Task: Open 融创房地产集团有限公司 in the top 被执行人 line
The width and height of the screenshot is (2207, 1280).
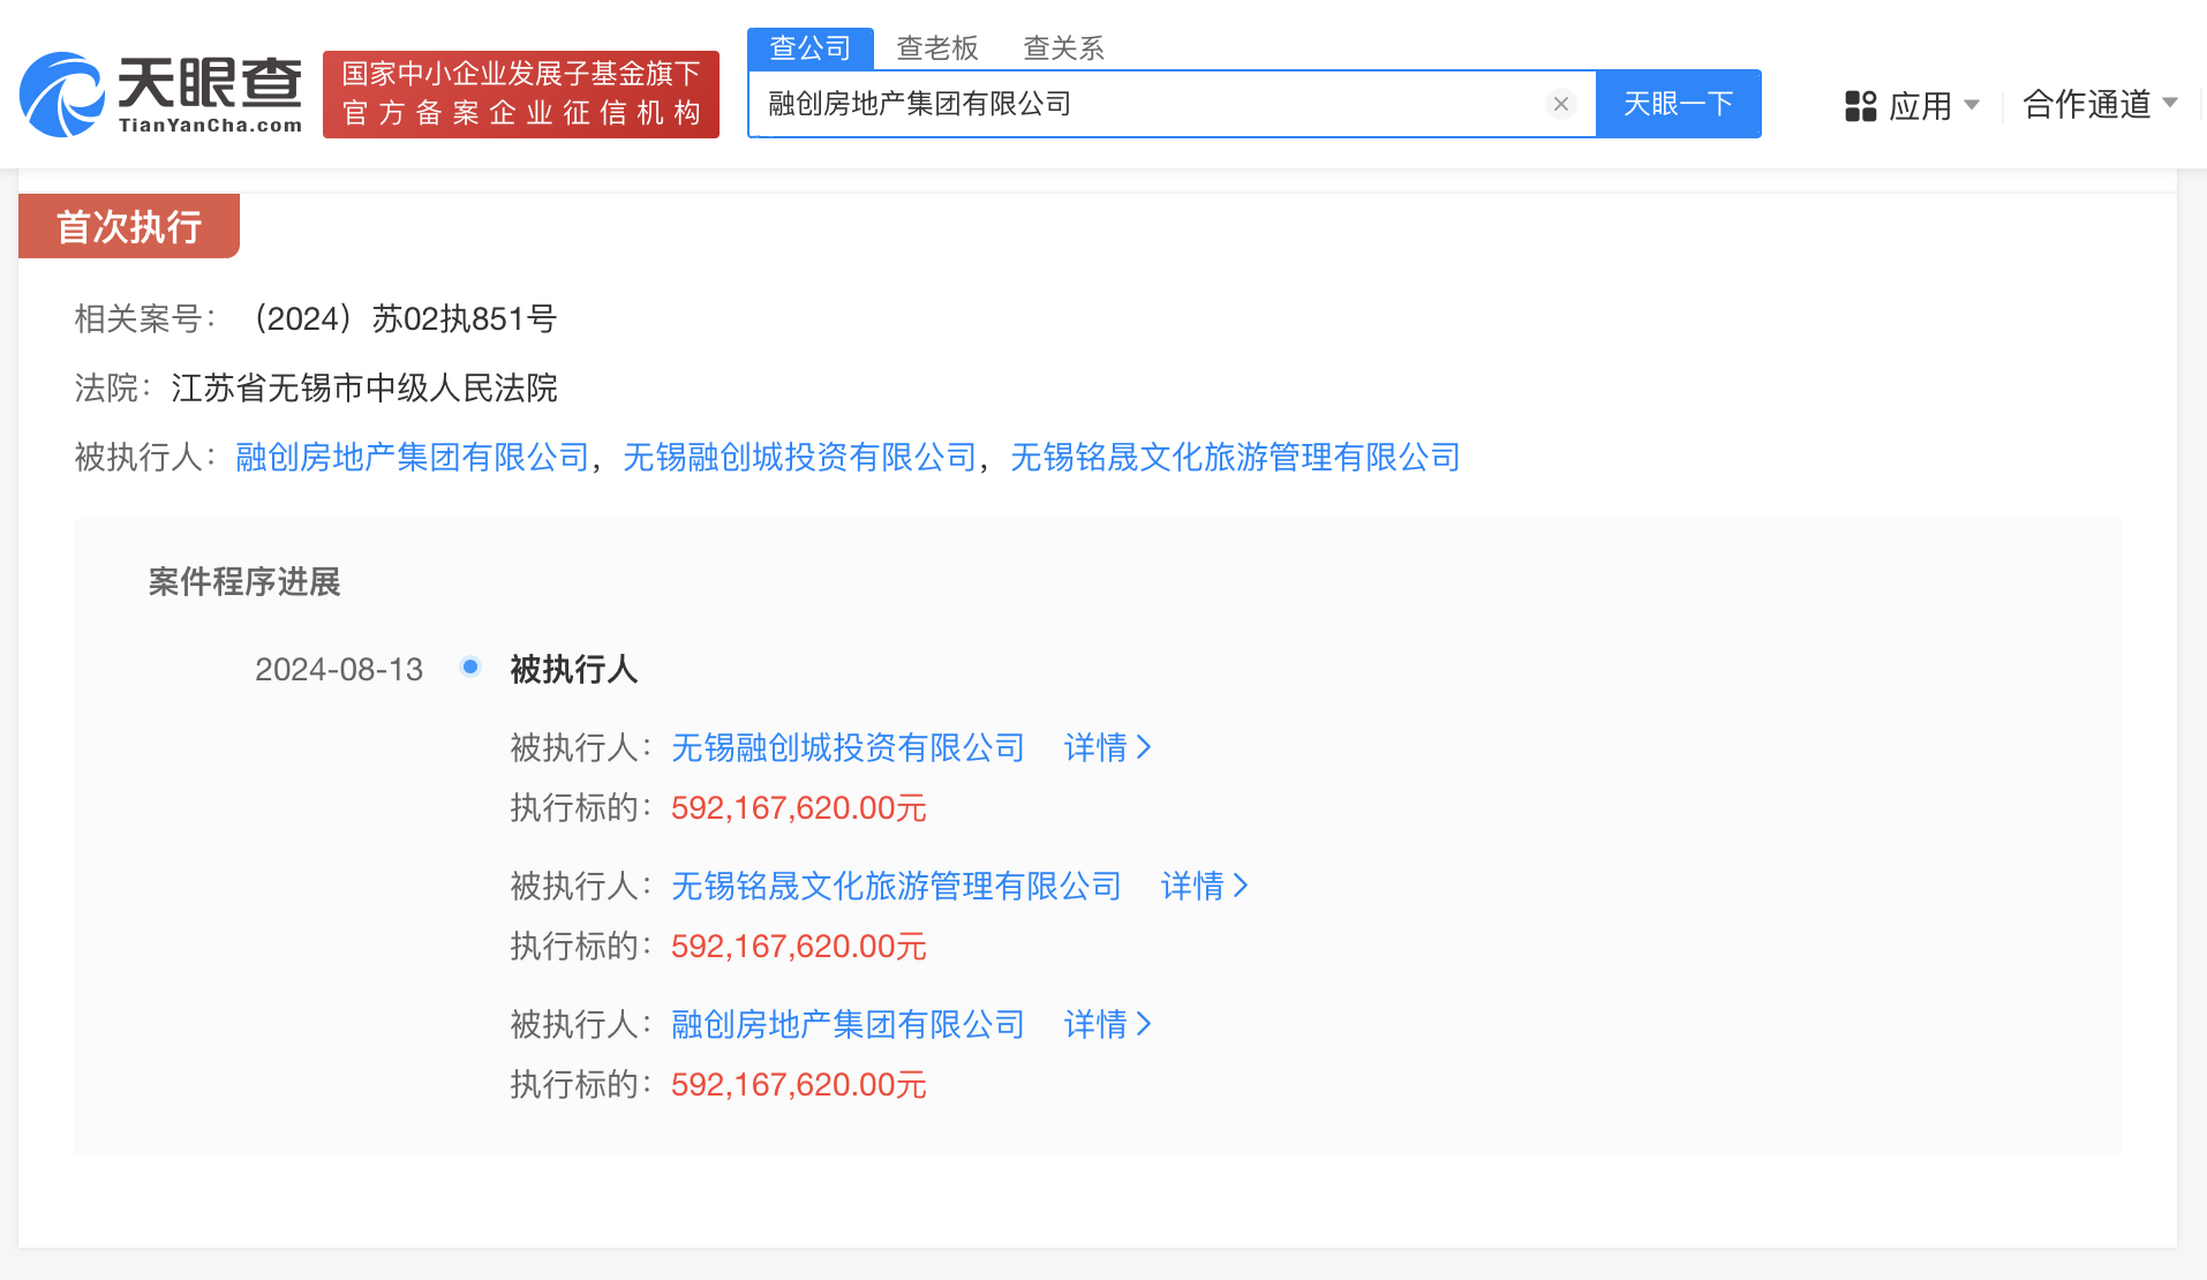Action: tap(412, 457)
